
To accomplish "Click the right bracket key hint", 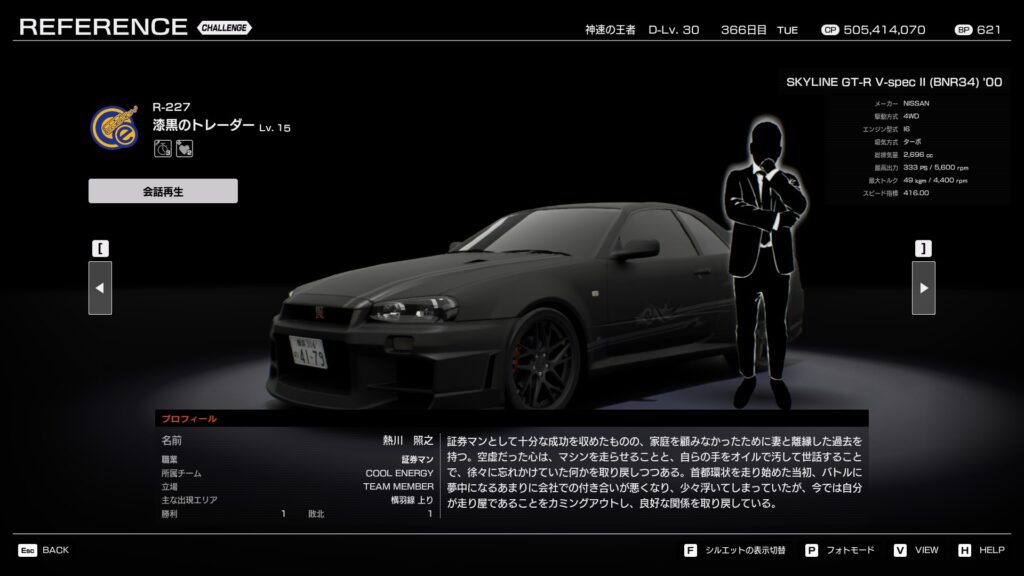I will pos(923,248).
